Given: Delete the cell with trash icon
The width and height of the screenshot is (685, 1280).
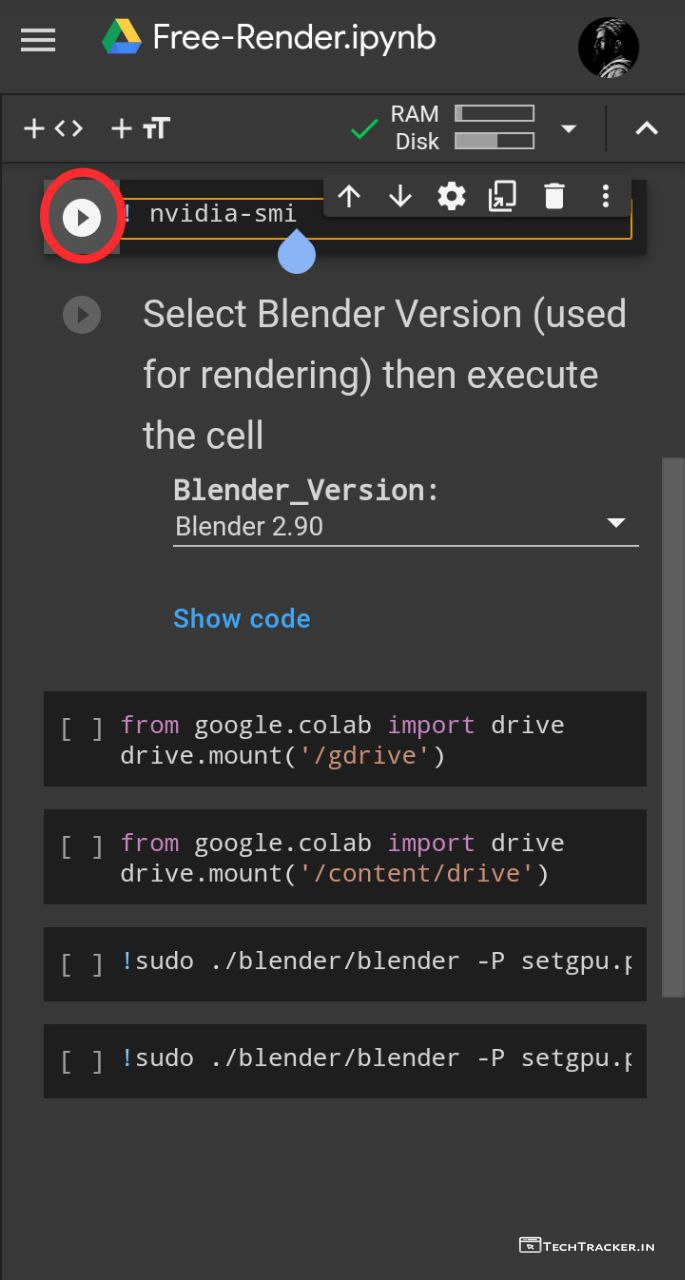Looking at the screenshot, I should point(554,196).
